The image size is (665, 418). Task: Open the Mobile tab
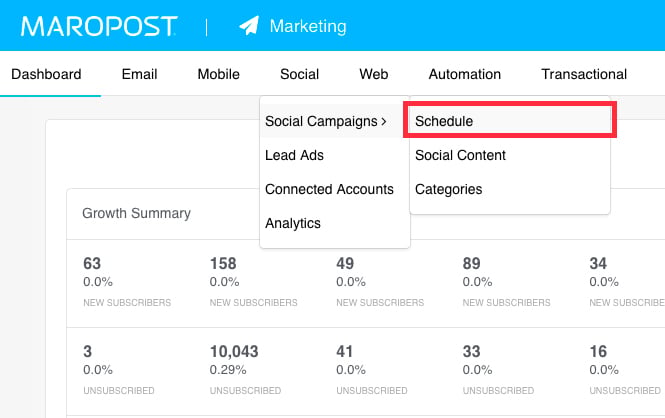click(218, 74)
